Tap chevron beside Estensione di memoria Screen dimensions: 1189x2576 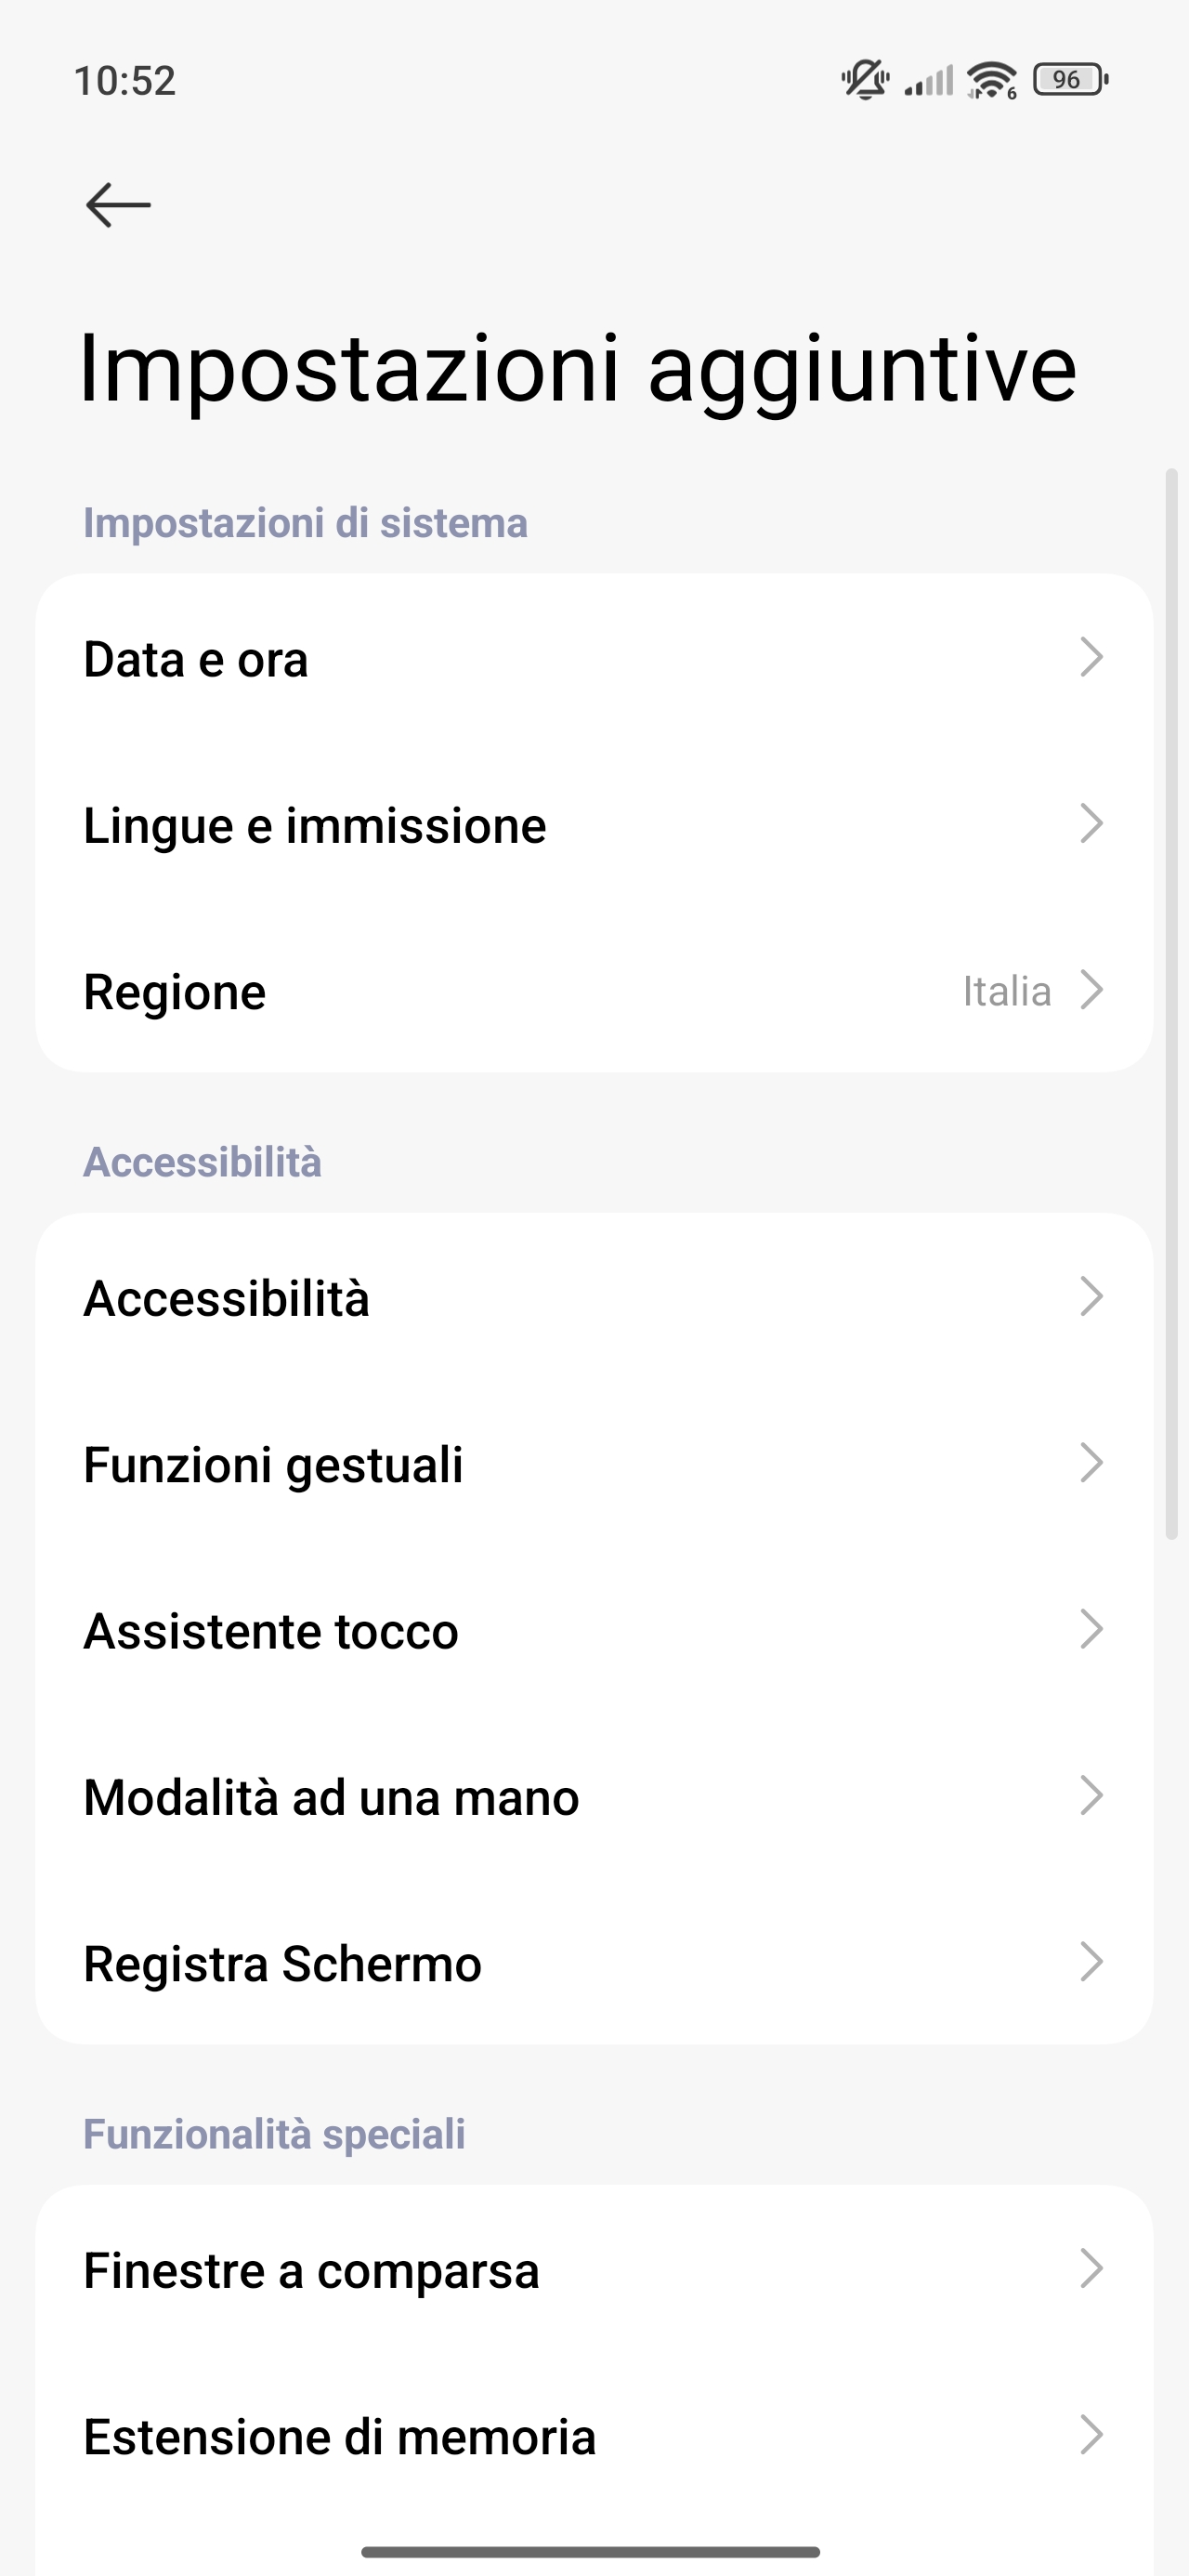[1092, 2435]
